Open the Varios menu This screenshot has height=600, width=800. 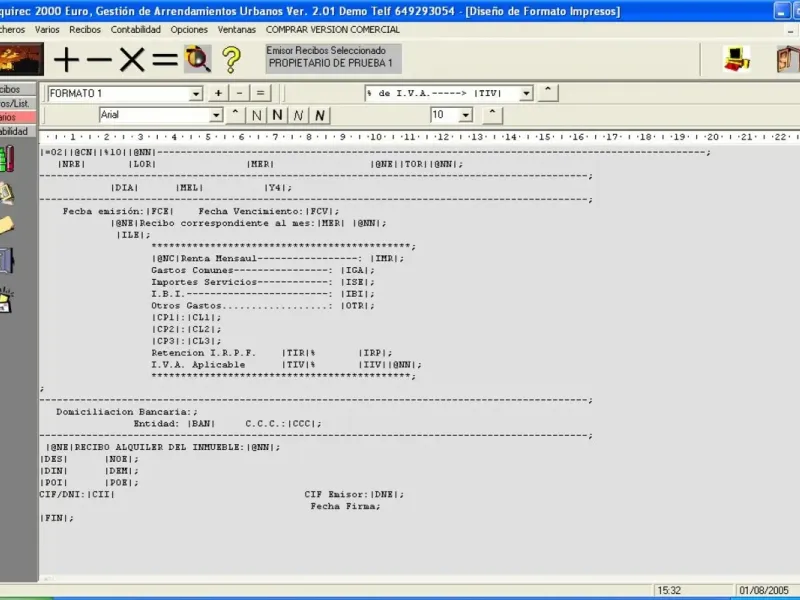point(47,30)
